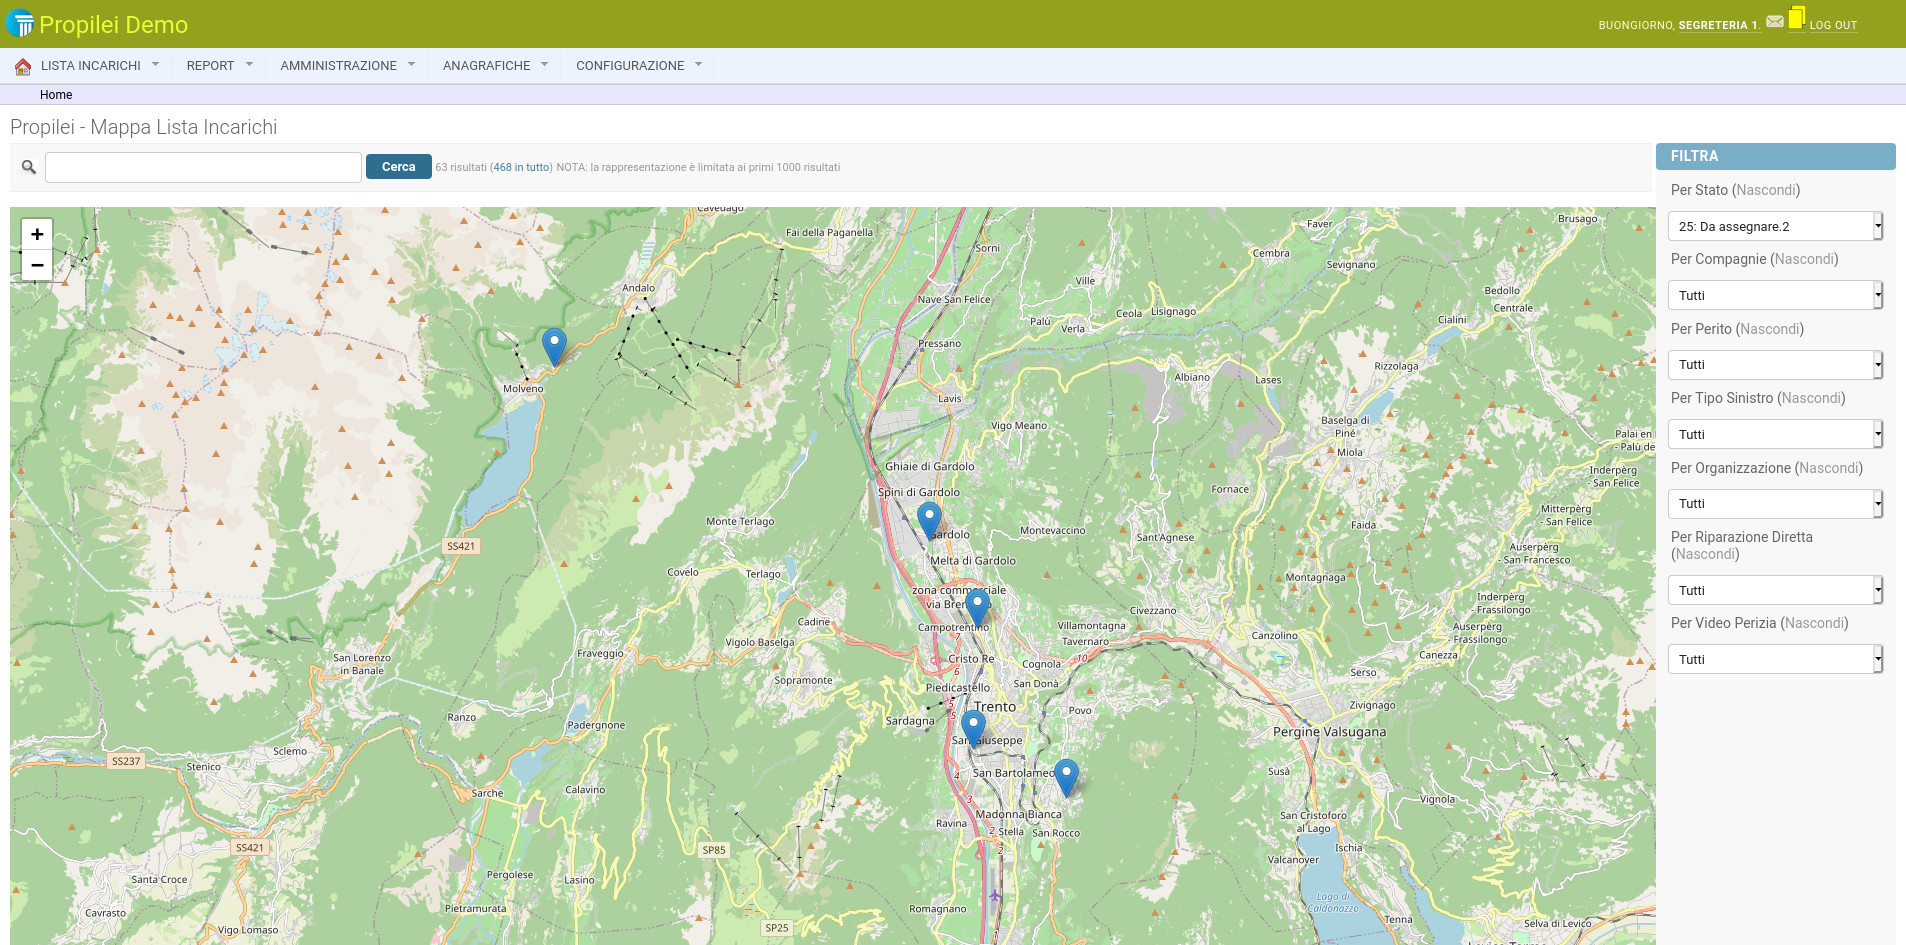The image size is (1906, 945).
Task: Click the magnifier search icon
Action: tap(29, 167)
